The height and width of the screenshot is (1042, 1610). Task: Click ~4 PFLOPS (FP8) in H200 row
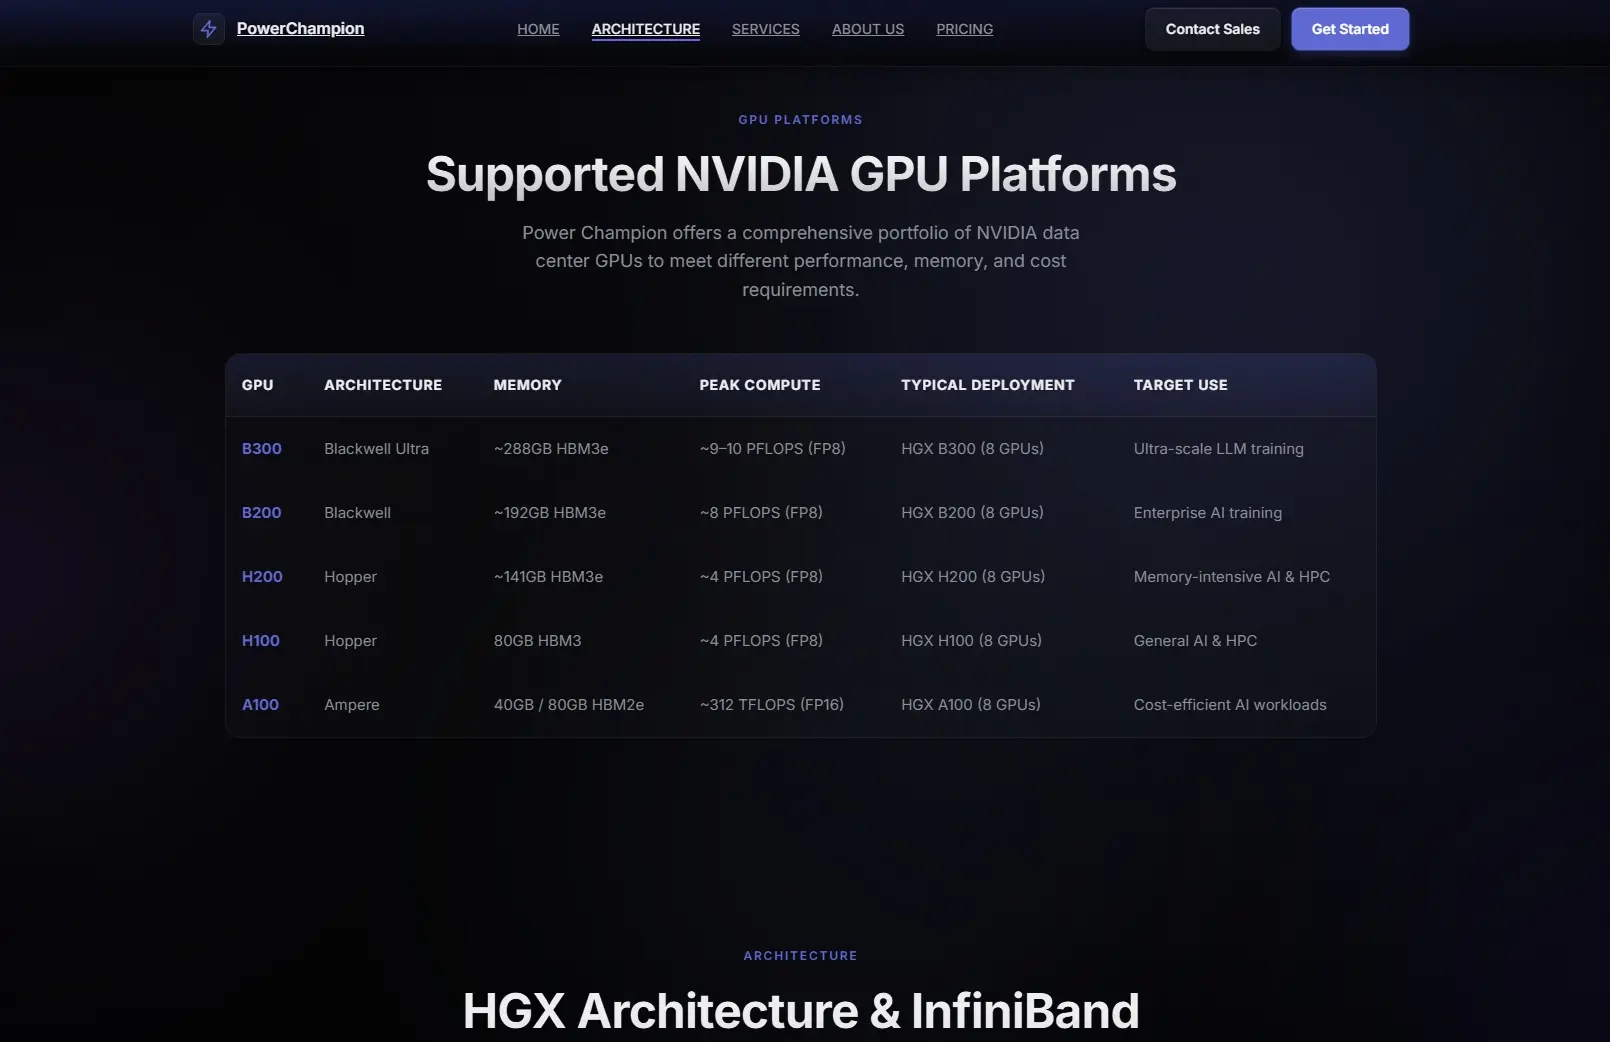pos(761,577)
